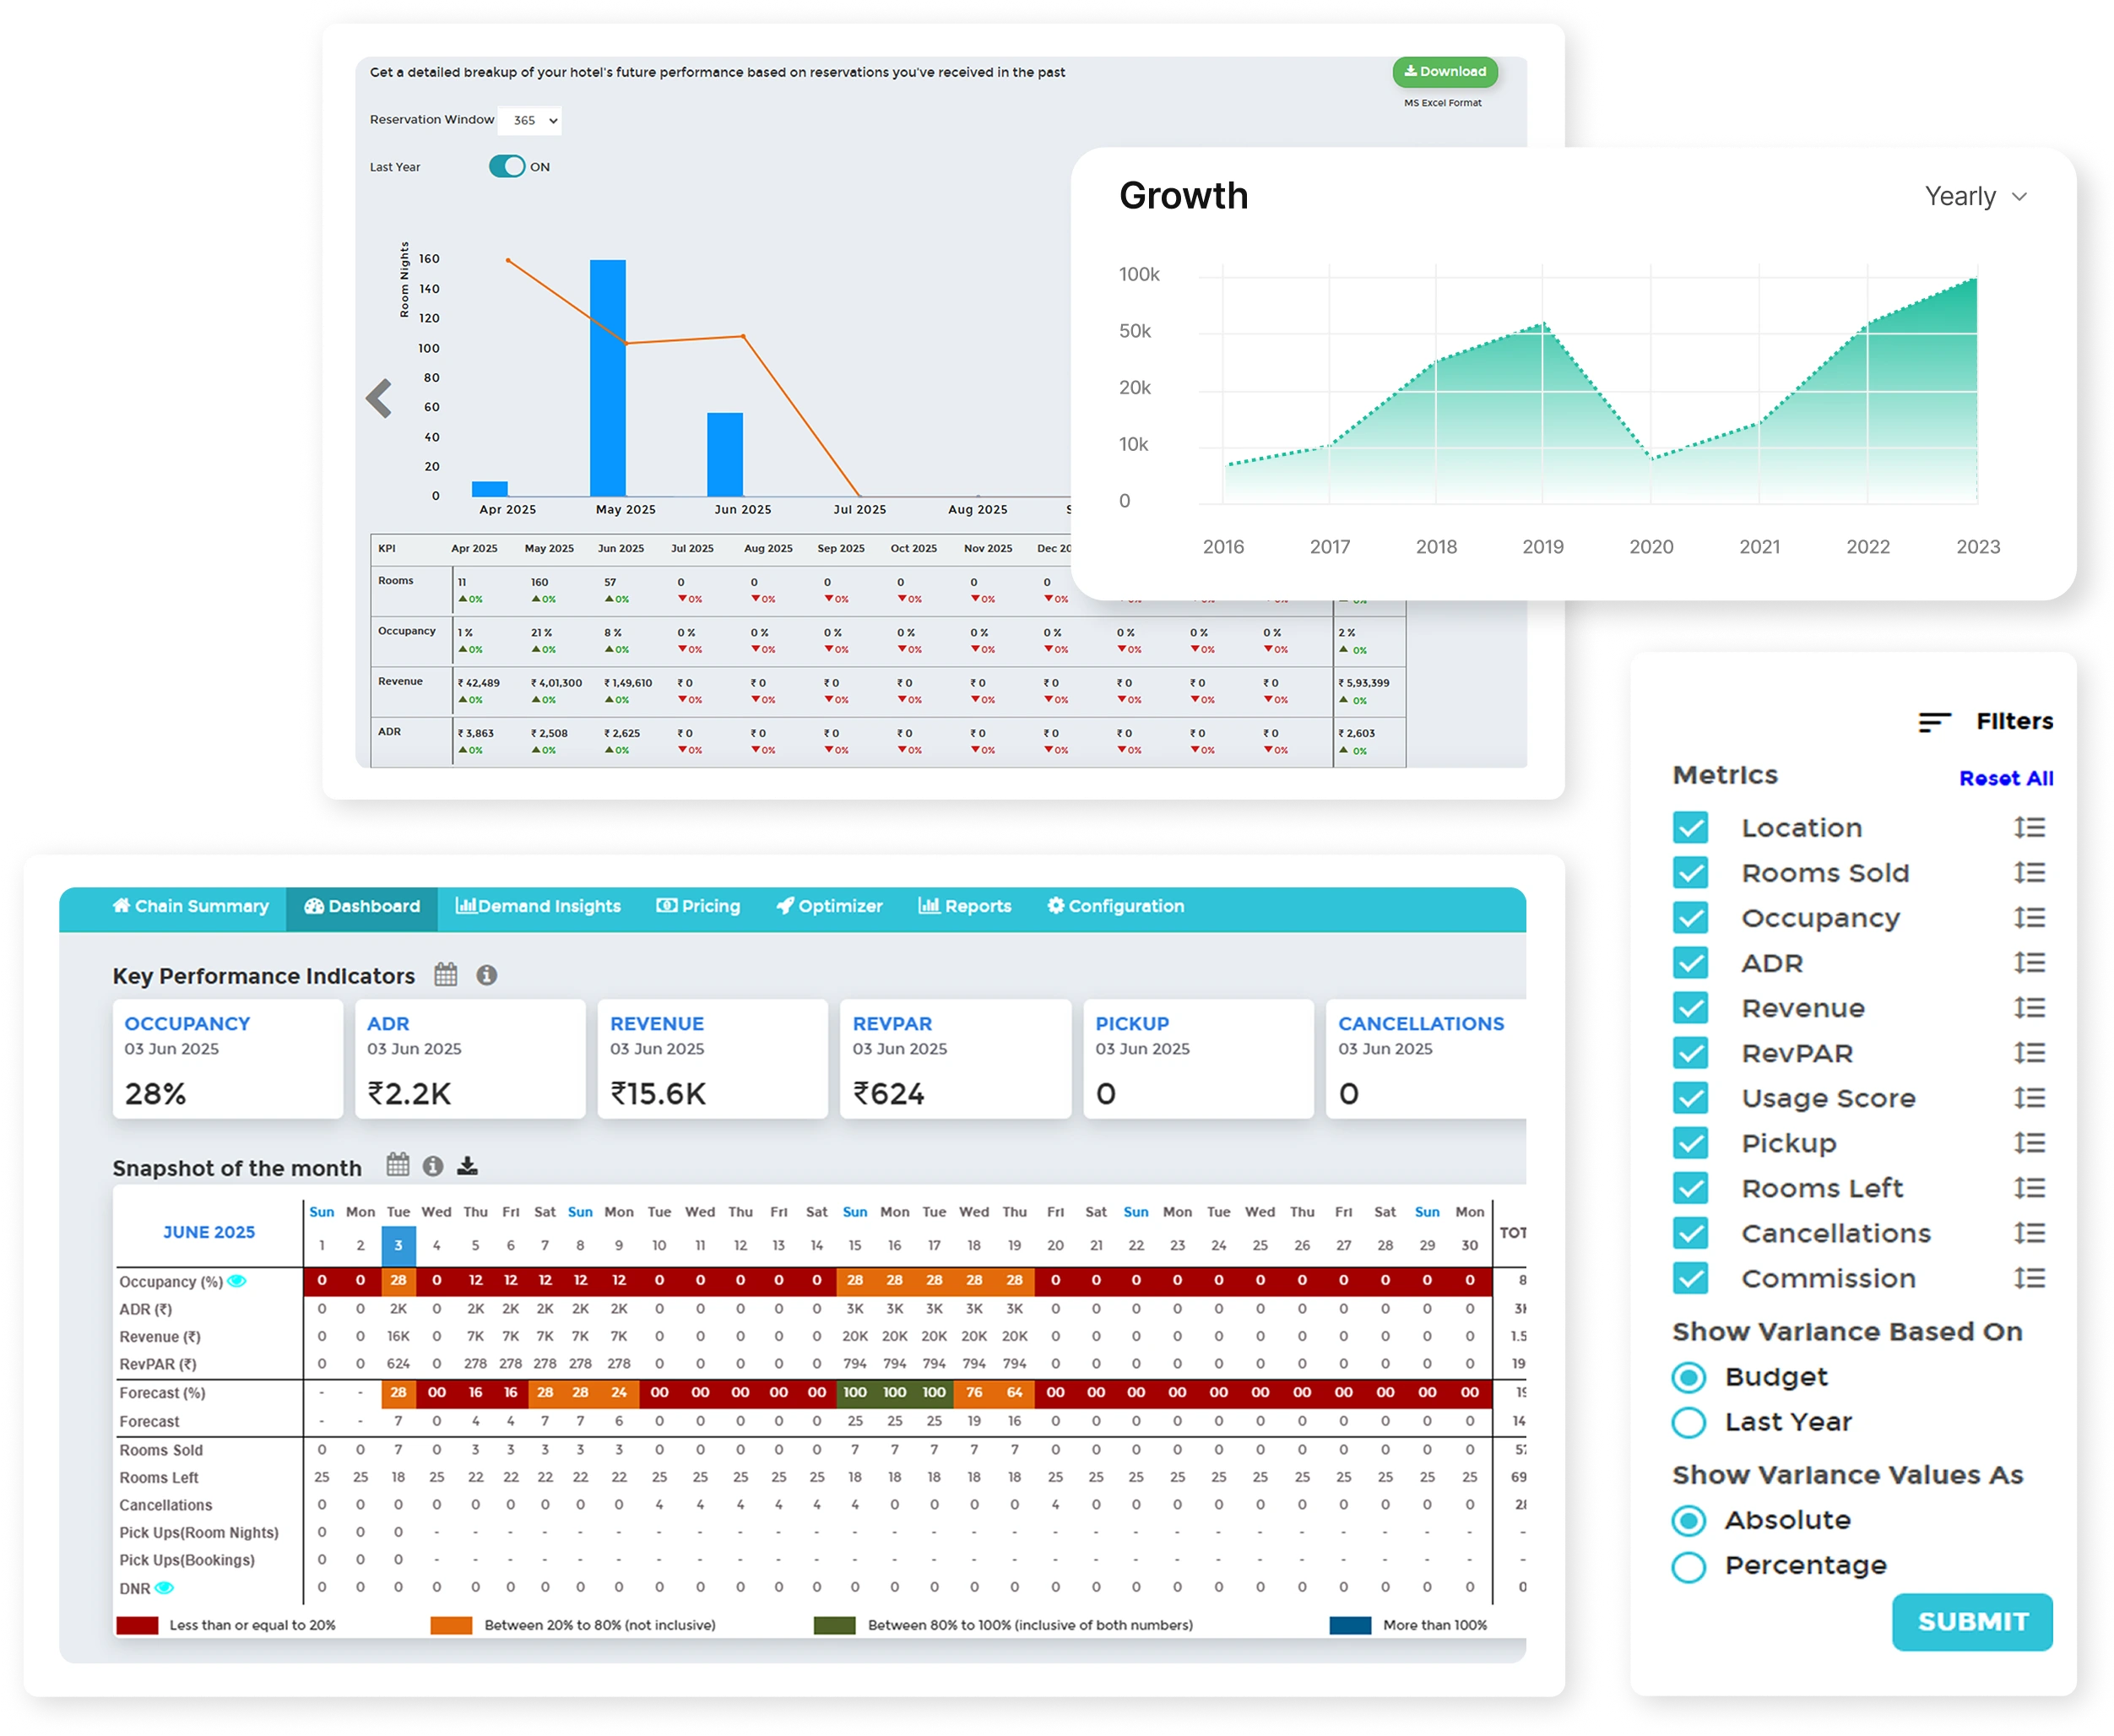The height and width of the screenshot is (1736, 2114).
Task: Click the calendar icon beside Key Performance Indicators
Action: click(445, 975)
